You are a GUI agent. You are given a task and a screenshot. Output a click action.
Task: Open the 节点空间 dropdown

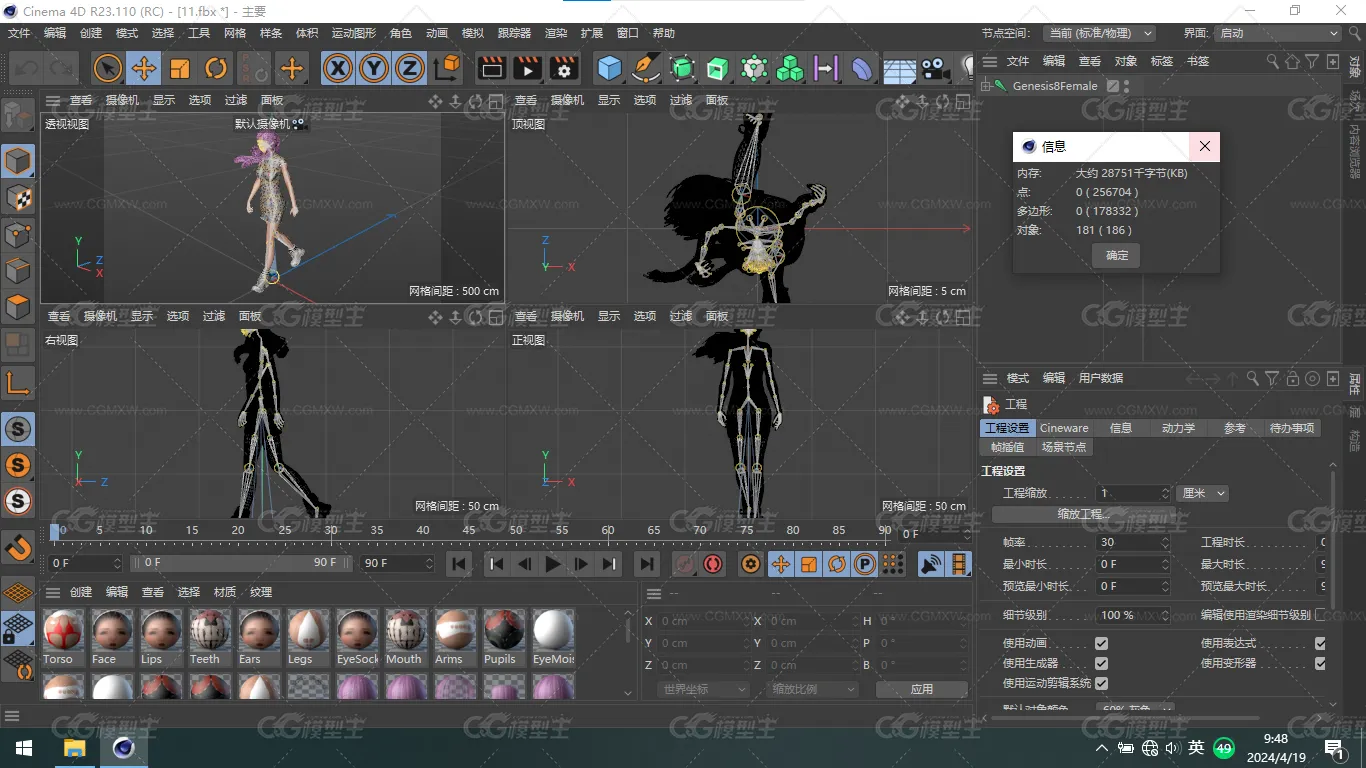click(1098, 33)
